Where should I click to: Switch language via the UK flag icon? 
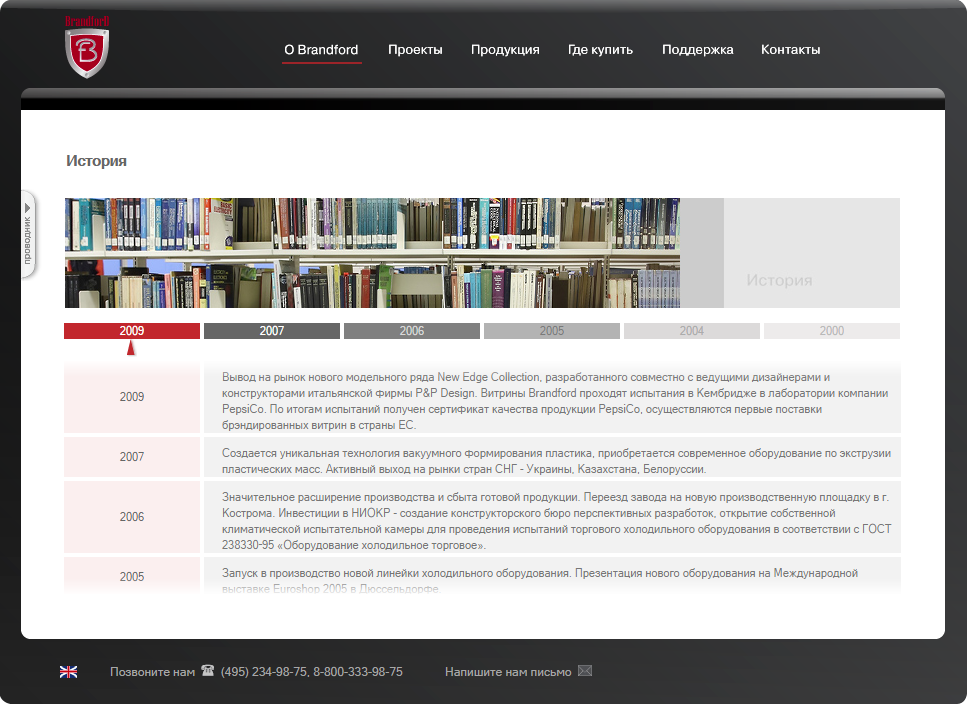pos(68,672)
